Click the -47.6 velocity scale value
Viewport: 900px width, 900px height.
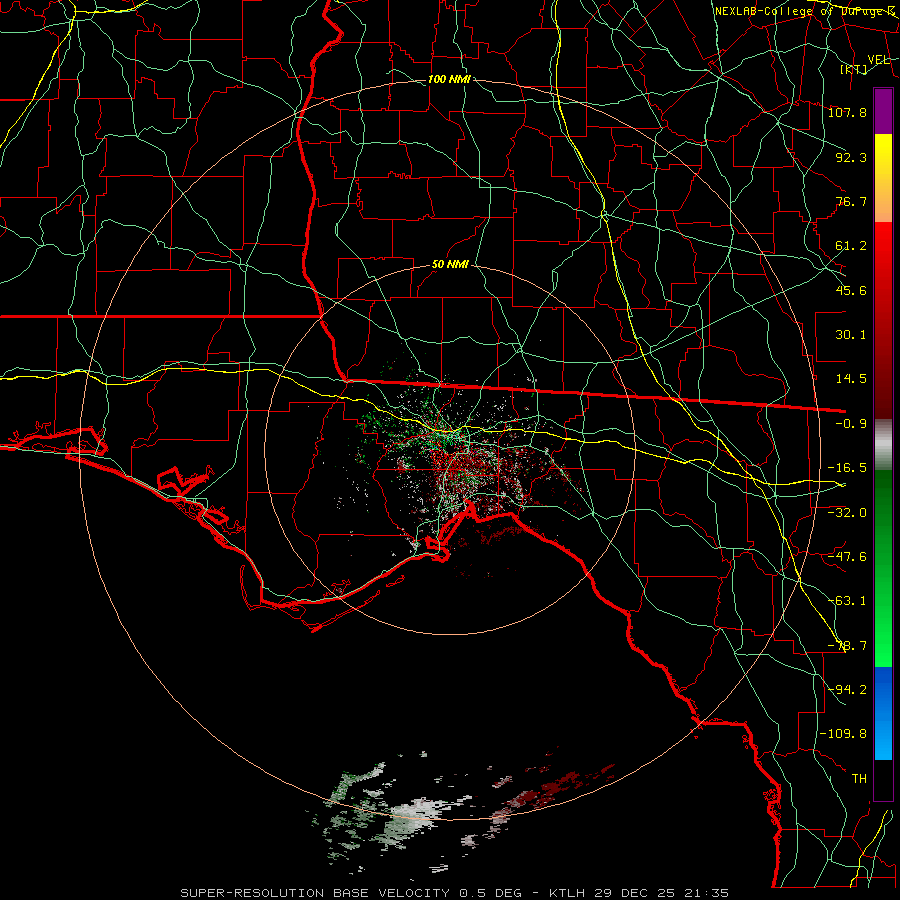[x=847, y=556]
